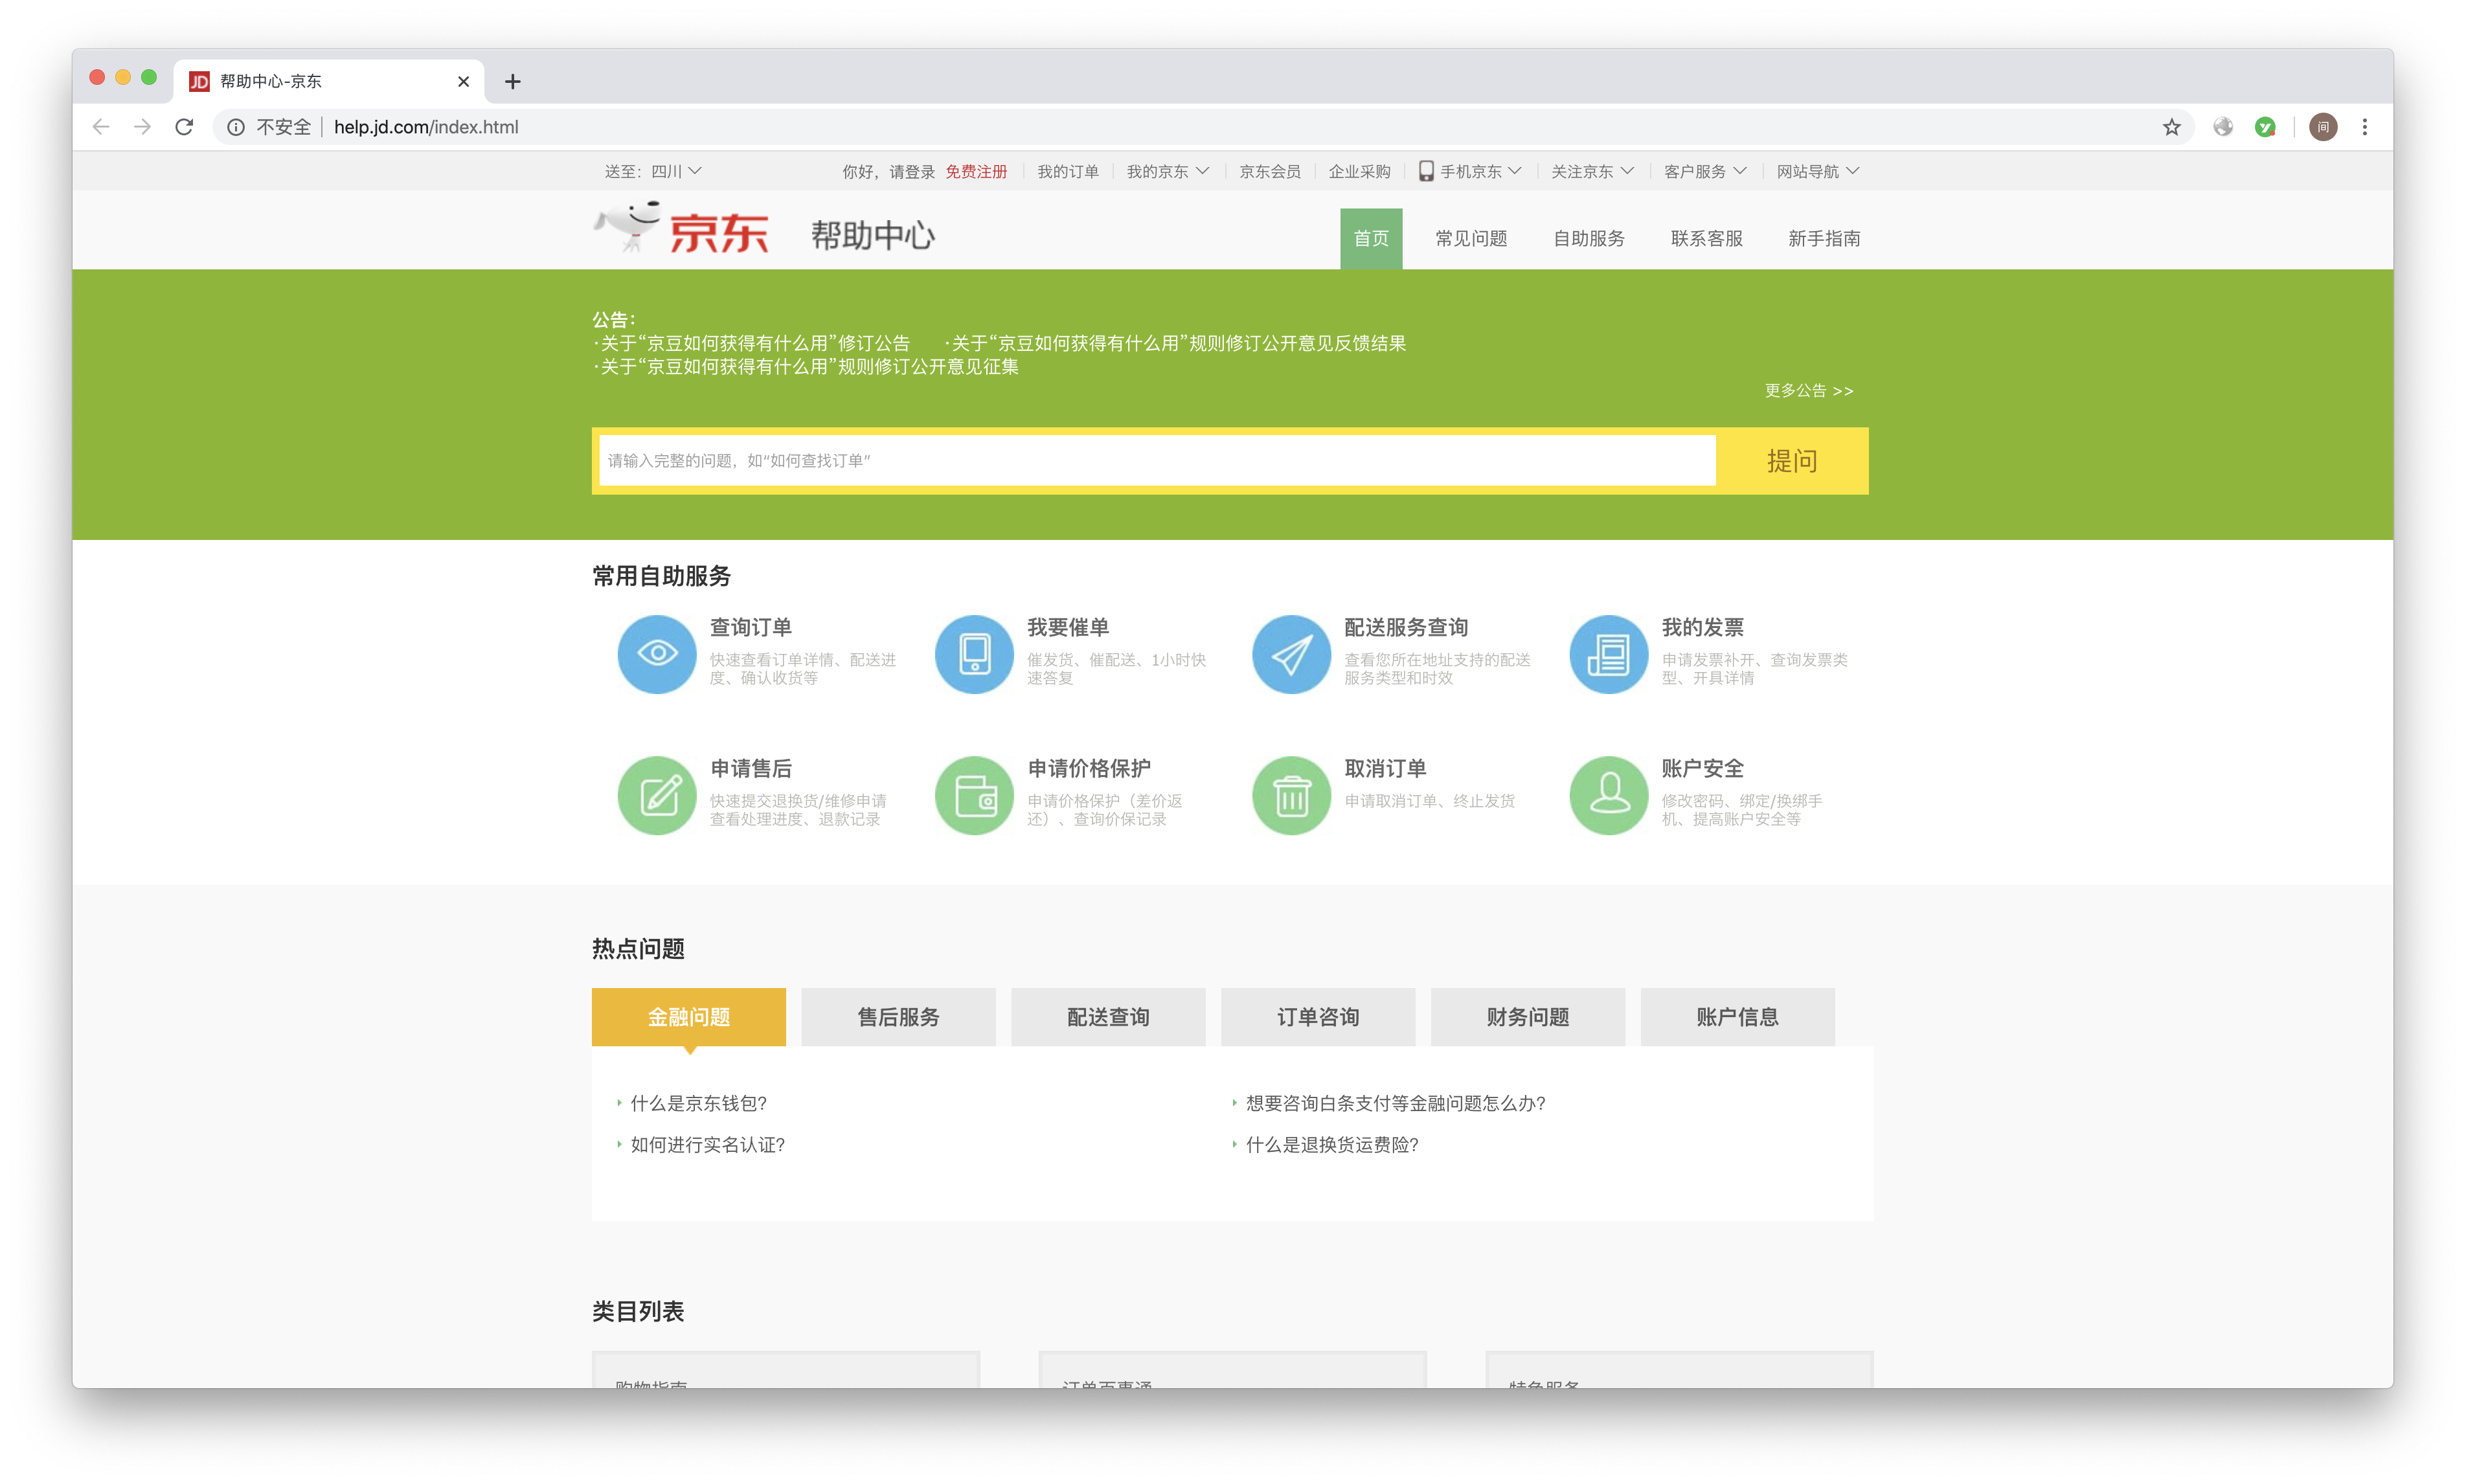The height and width of the screenshot is (1484, 2466).
Task: Go back with the browser back arrow
Action: click(101, 127)
